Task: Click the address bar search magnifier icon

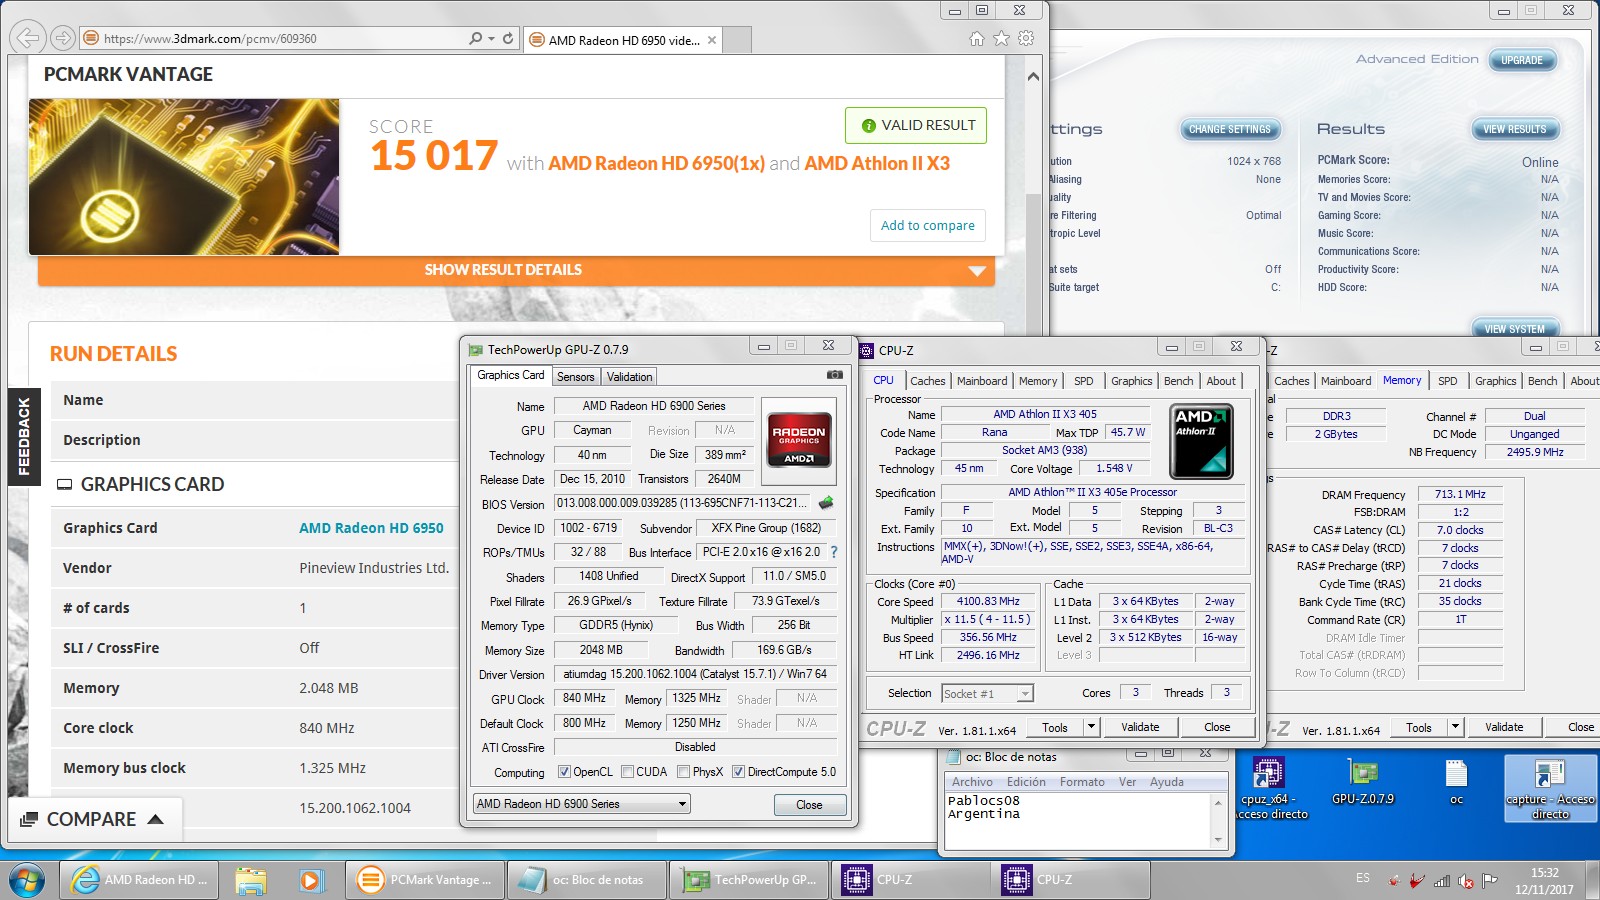Action: (475, 39)
